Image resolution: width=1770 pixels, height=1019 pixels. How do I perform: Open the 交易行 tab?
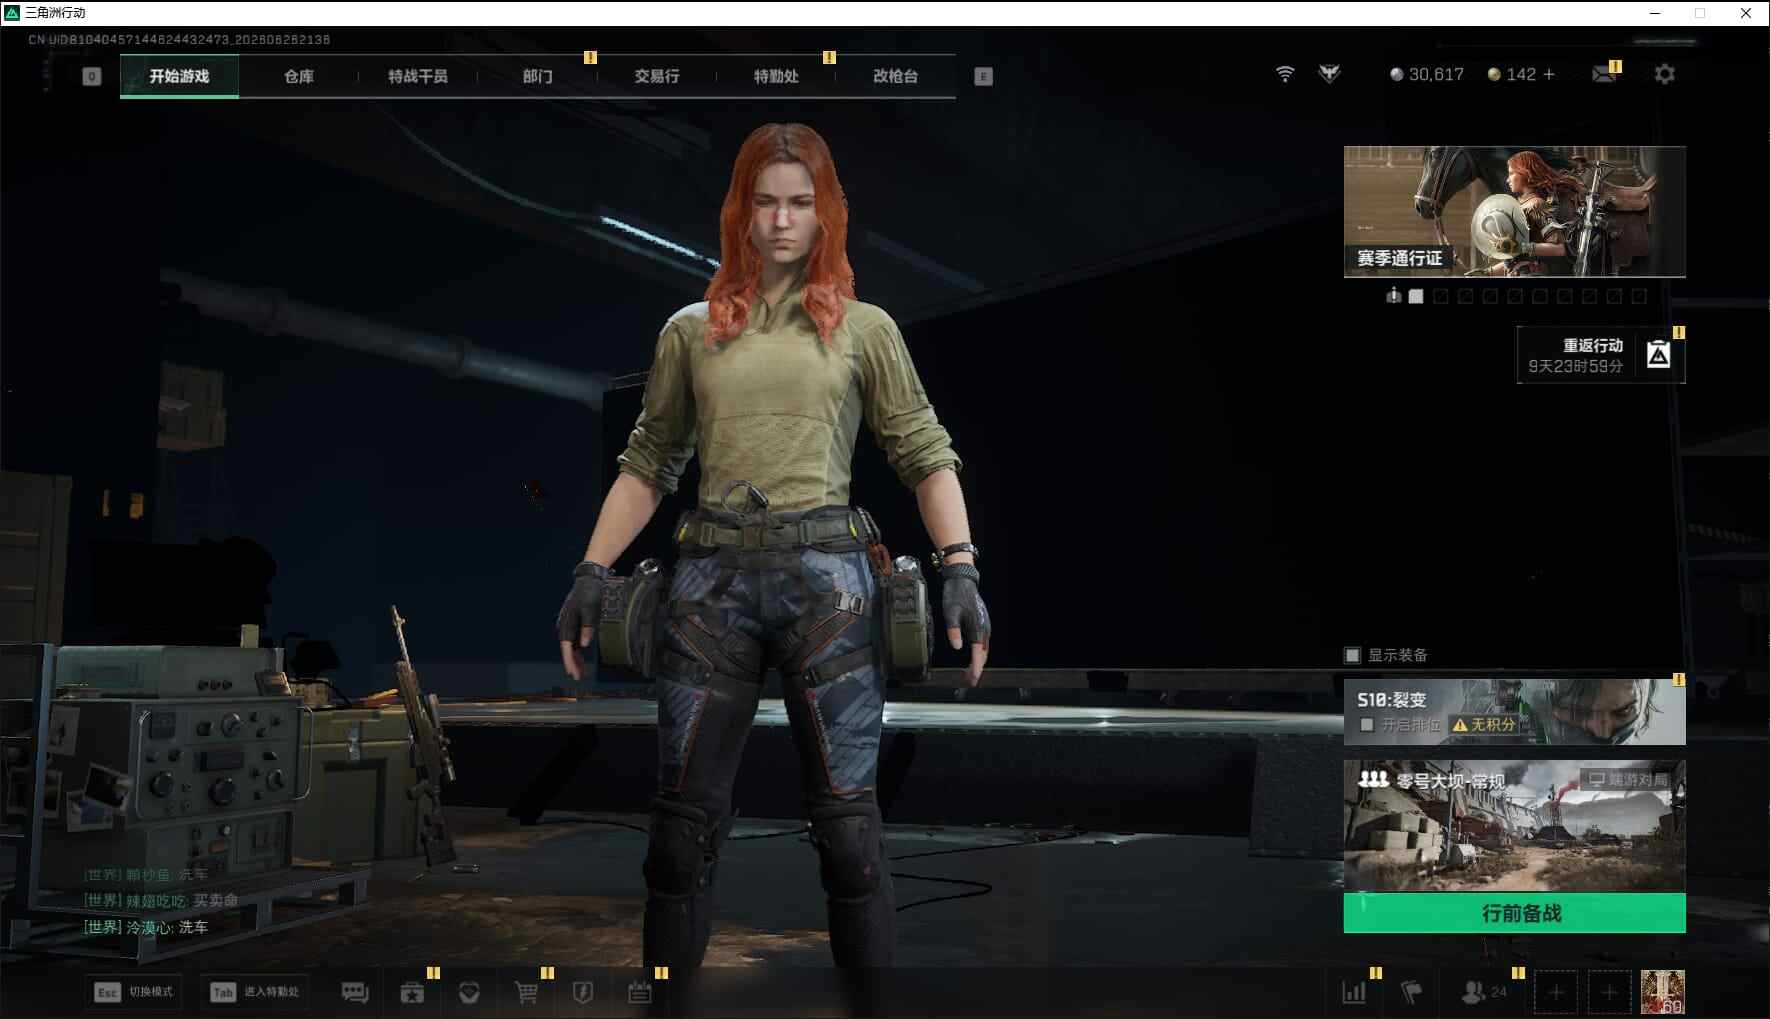[x=656, y=76]
